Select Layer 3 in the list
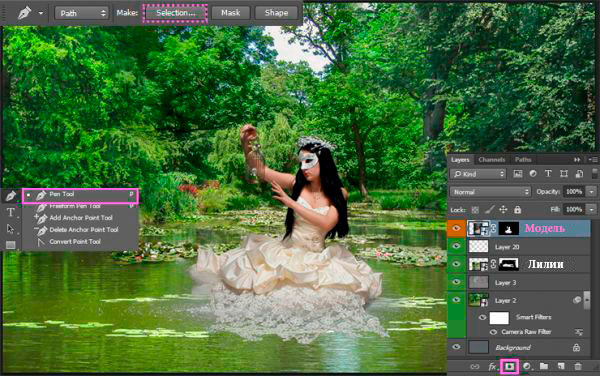The image size is (600, 376). [518, 282]
